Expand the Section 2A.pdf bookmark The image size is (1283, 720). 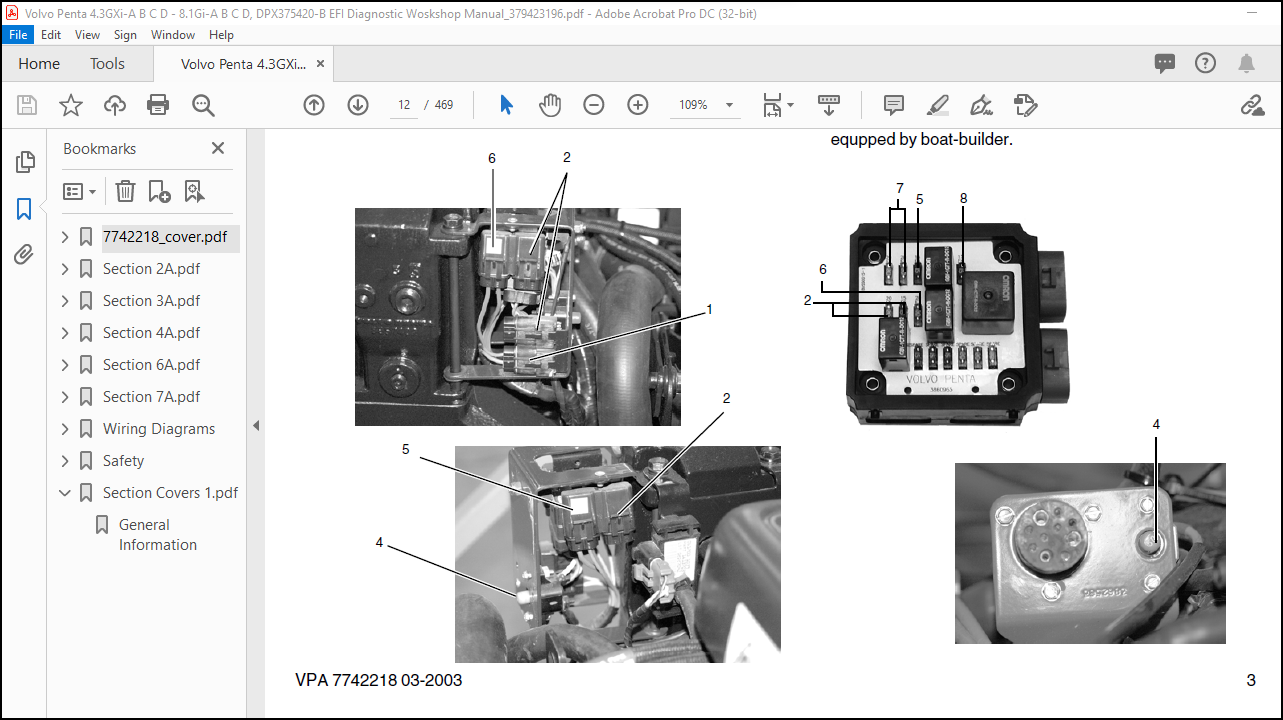(x=65, y=269)
